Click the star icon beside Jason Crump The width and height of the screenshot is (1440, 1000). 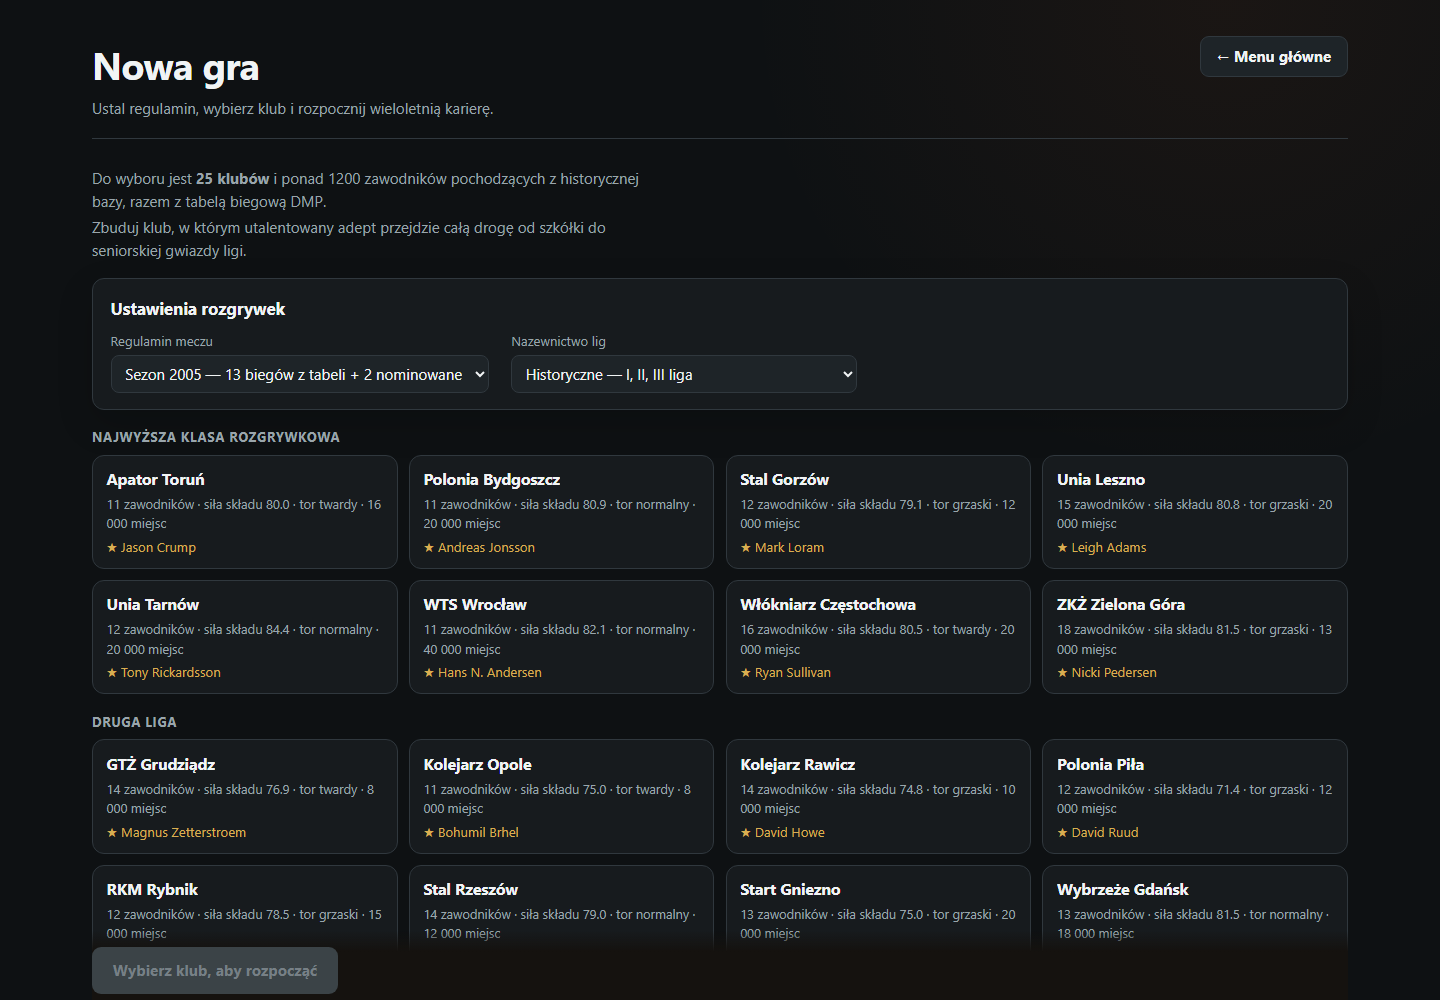112,548
